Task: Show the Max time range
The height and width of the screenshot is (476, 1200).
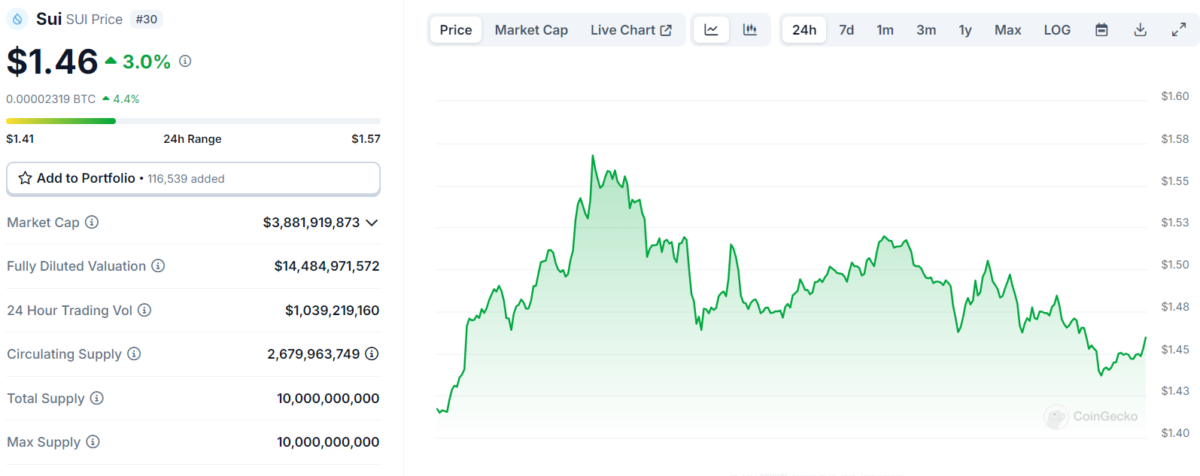Action: pyautogui.click(x=1007, y=30)
